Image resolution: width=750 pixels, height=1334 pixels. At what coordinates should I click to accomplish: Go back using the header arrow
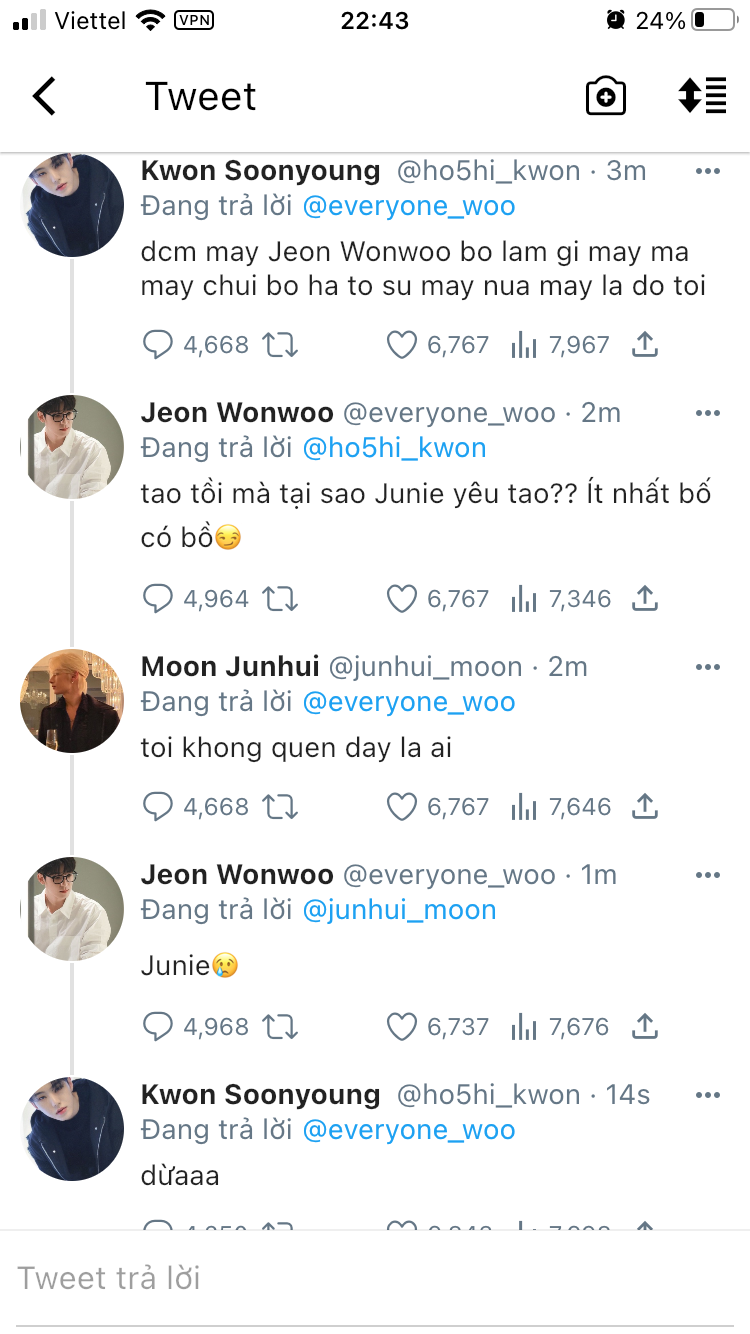click(44, 97)
